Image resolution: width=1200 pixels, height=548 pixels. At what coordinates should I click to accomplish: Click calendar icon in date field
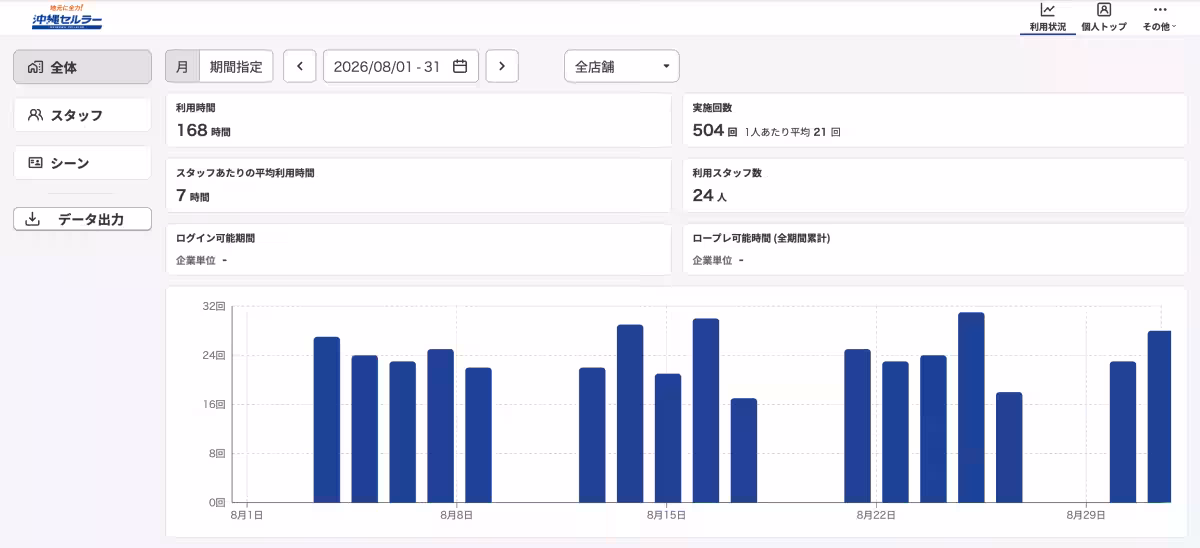click(460, 66)
